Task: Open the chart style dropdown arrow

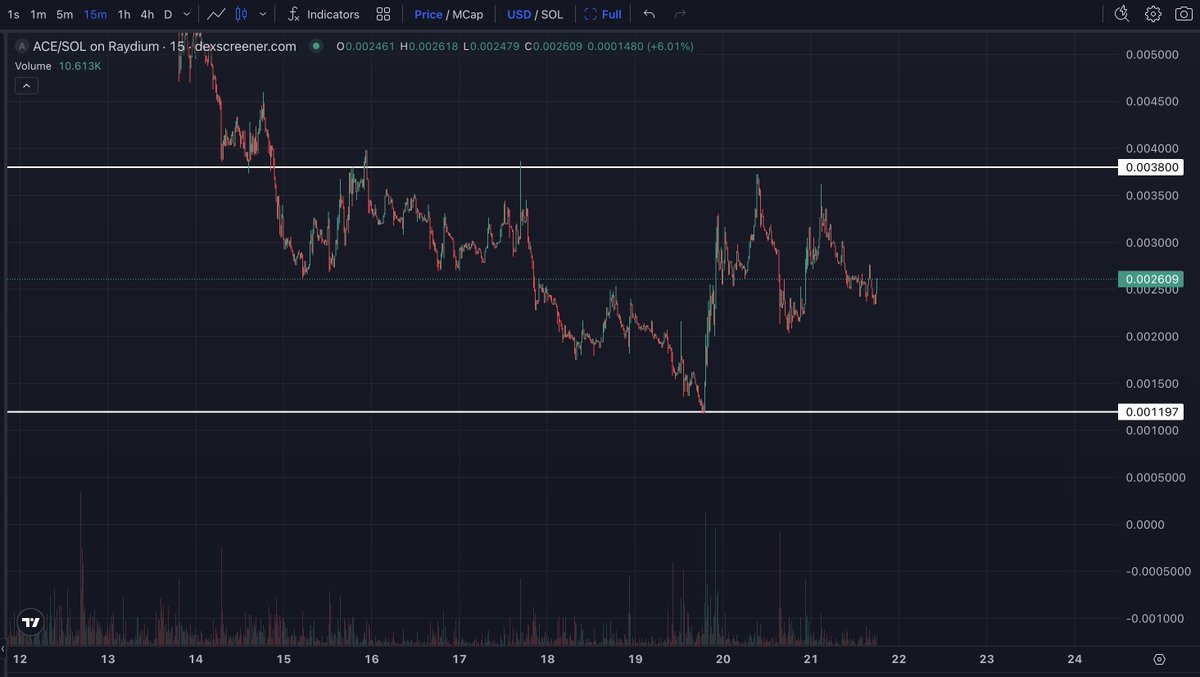Action: click(262, 14)
